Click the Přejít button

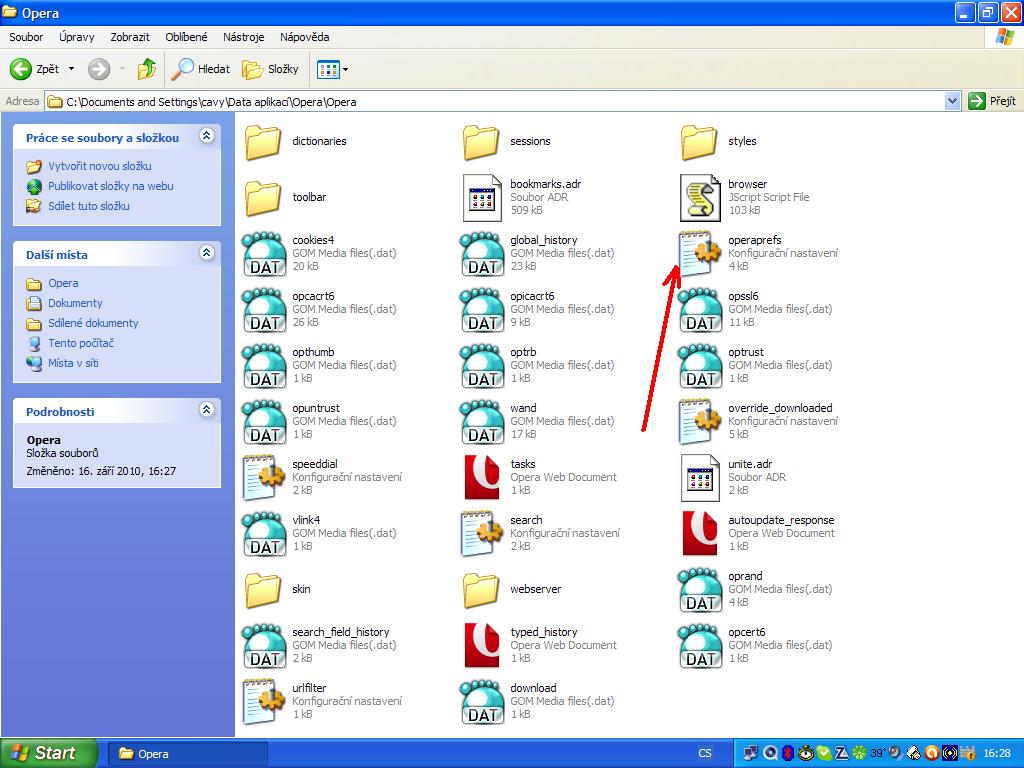click(x=992, y=101)
